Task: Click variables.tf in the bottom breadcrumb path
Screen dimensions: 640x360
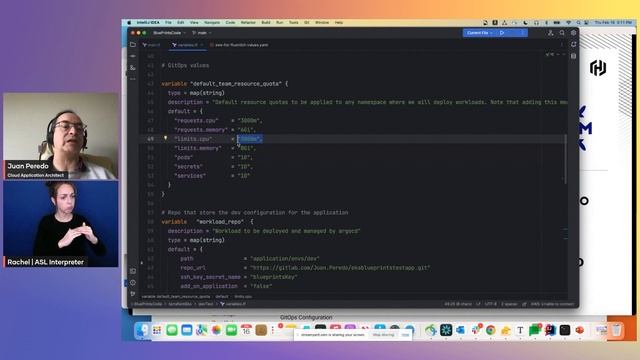Action: tap(233, 304)
